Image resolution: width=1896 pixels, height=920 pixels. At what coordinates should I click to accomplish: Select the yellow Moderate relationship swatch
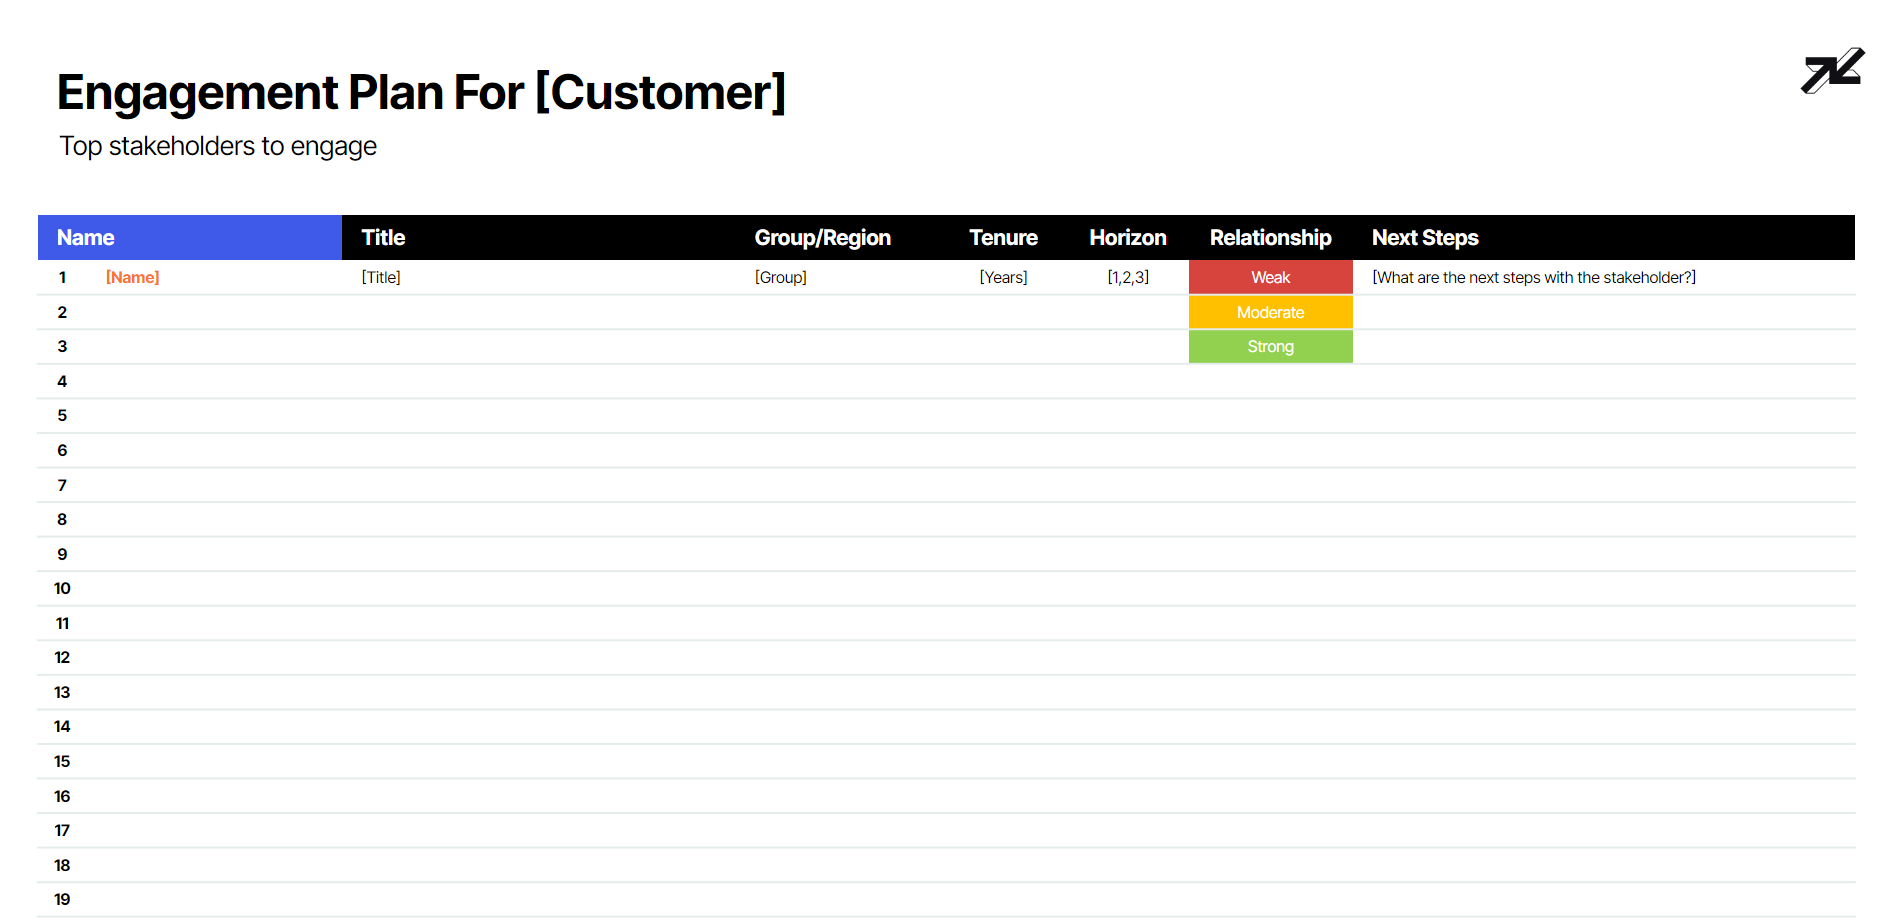[1270, 312]
